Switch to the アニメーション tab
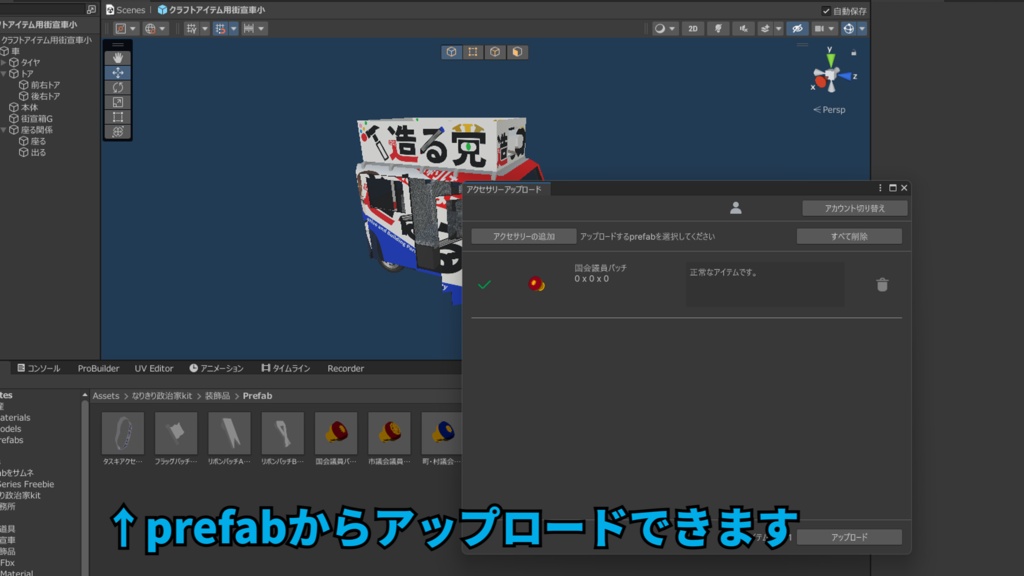 [216, 368]
